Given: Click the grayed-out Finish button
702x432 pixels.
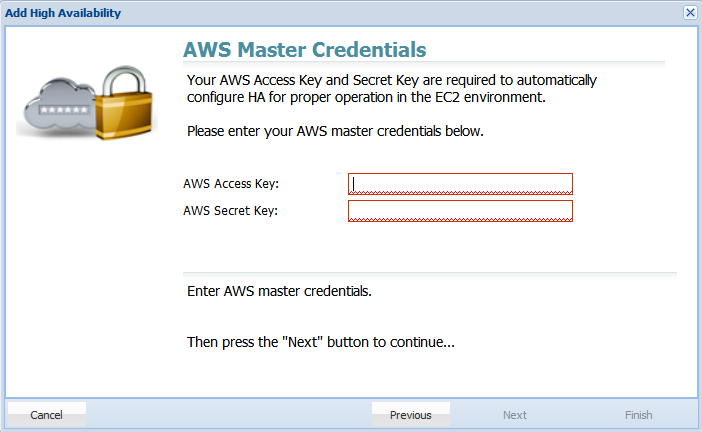Looking at the screenshot, I should coord(638,415).
